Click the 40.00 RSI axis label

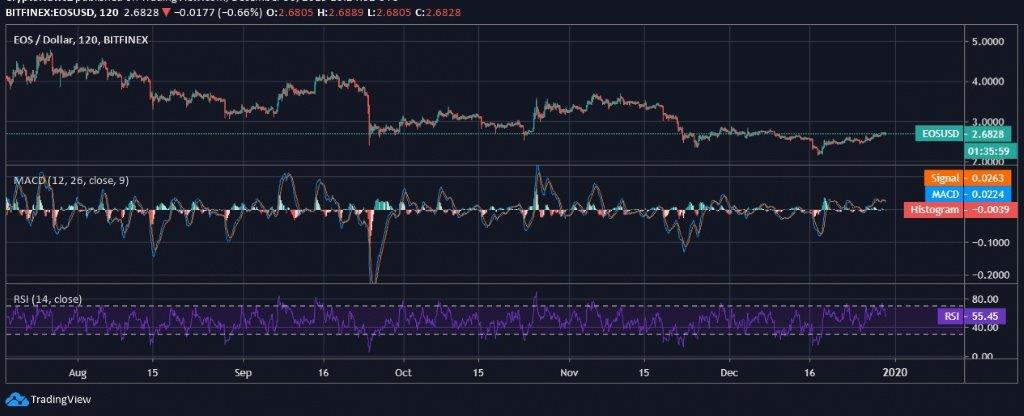pos(984,328)
